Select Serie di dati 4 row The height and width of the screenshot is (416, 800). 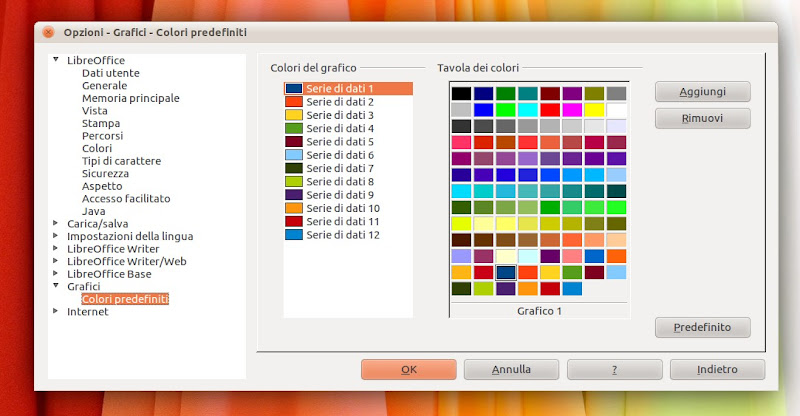pos(348,128)
